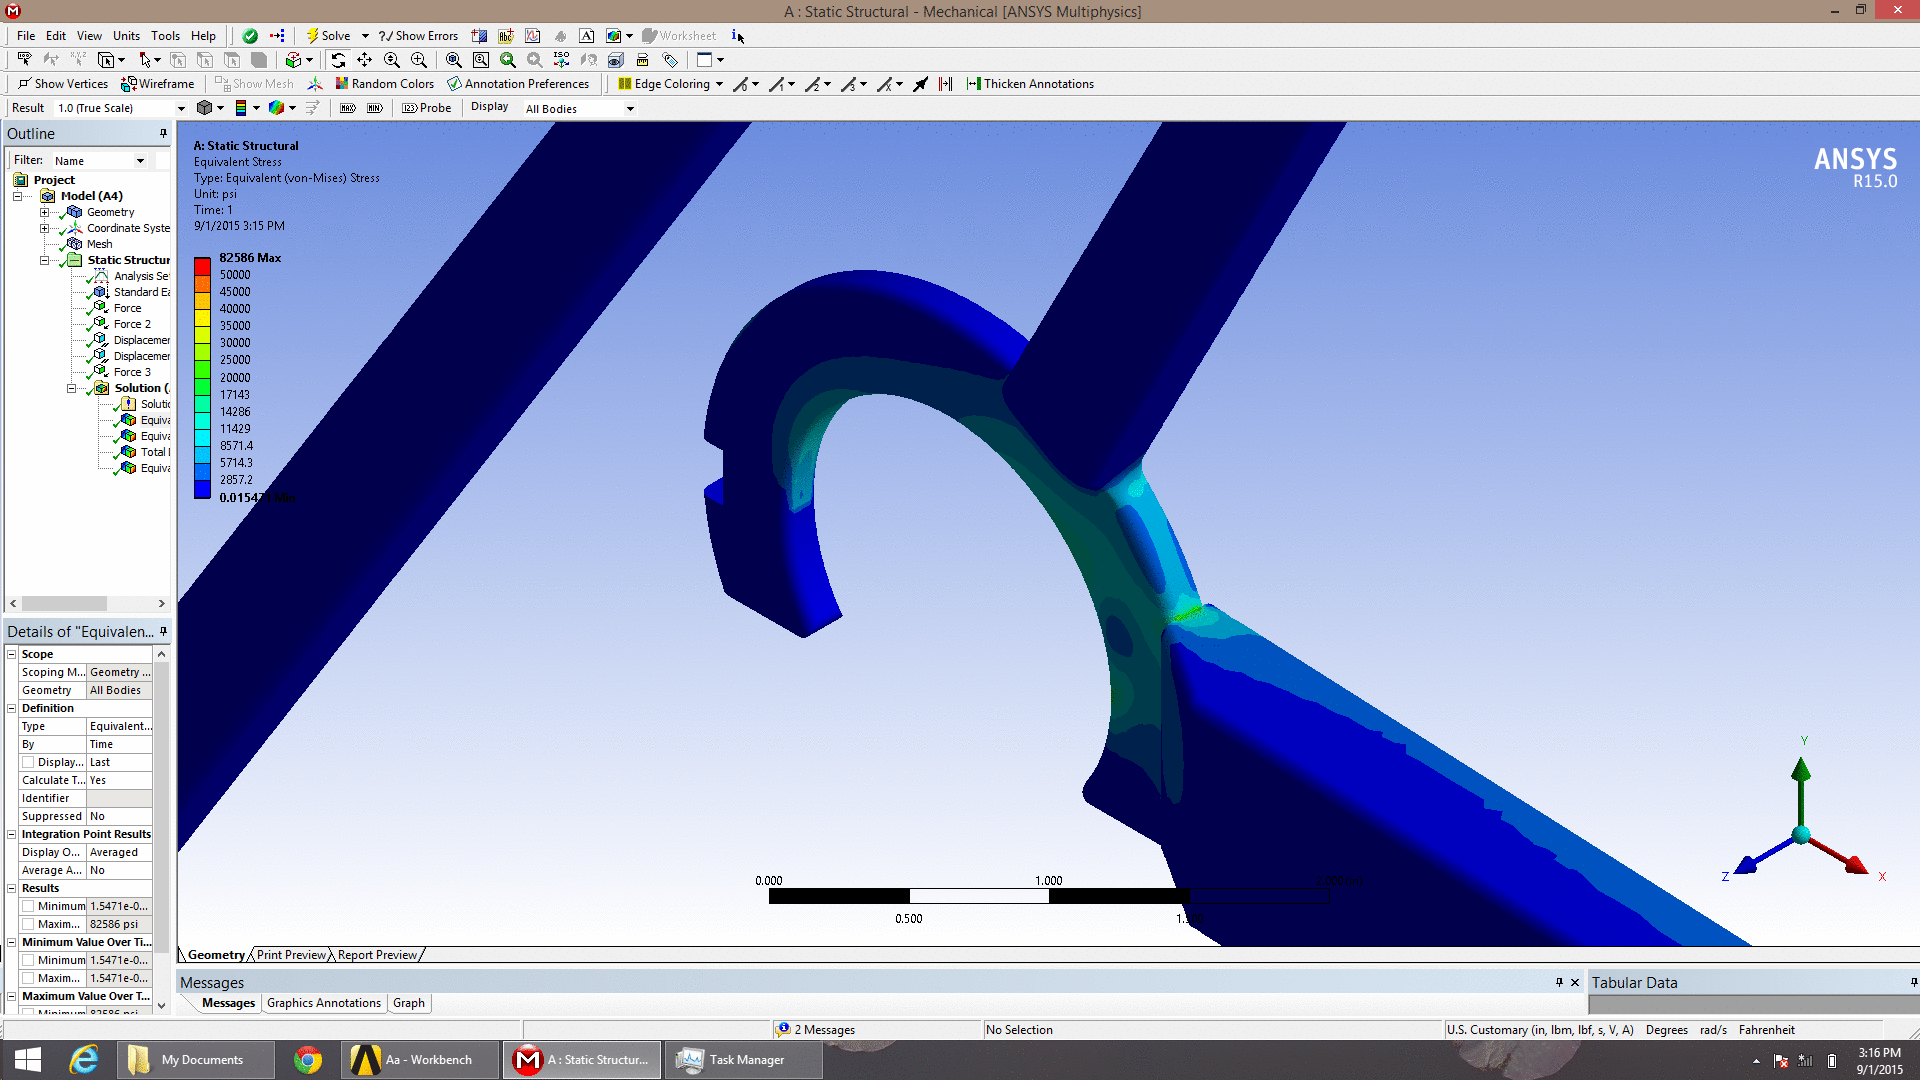Activate the Pan tool
1920x1080 pixels.
[365, 60]
